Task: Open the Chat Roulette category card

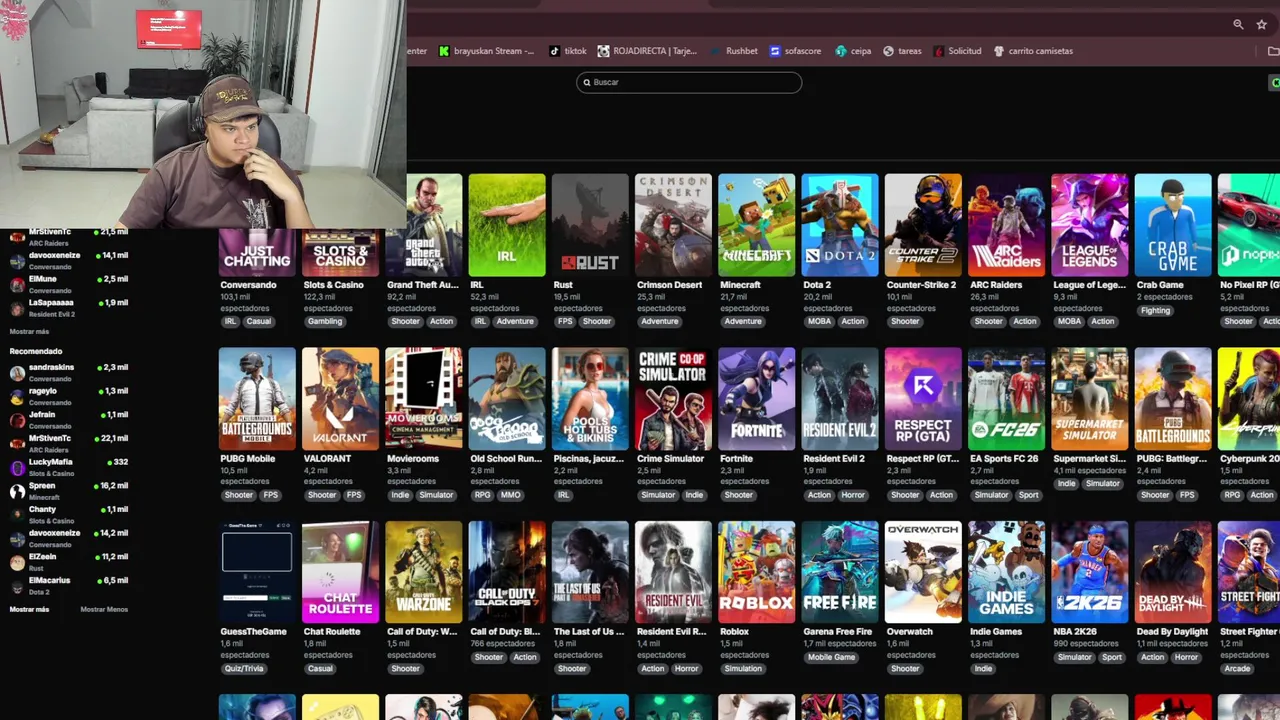Action: pos(340,572)
